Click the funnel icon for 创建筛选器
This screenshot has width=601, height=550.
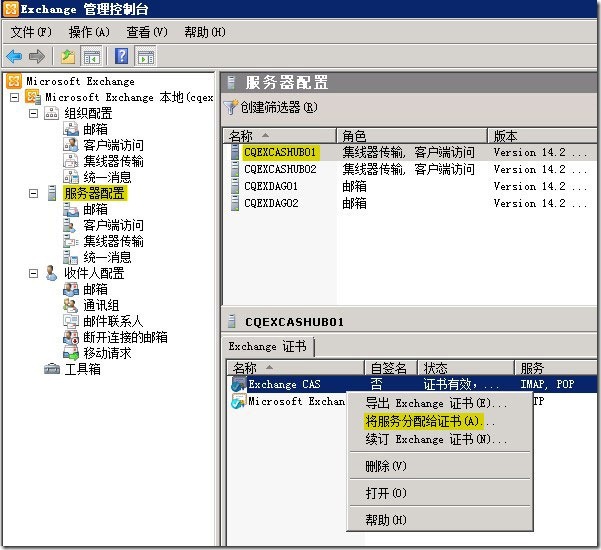pyautogui.click(x=231, y=107)
